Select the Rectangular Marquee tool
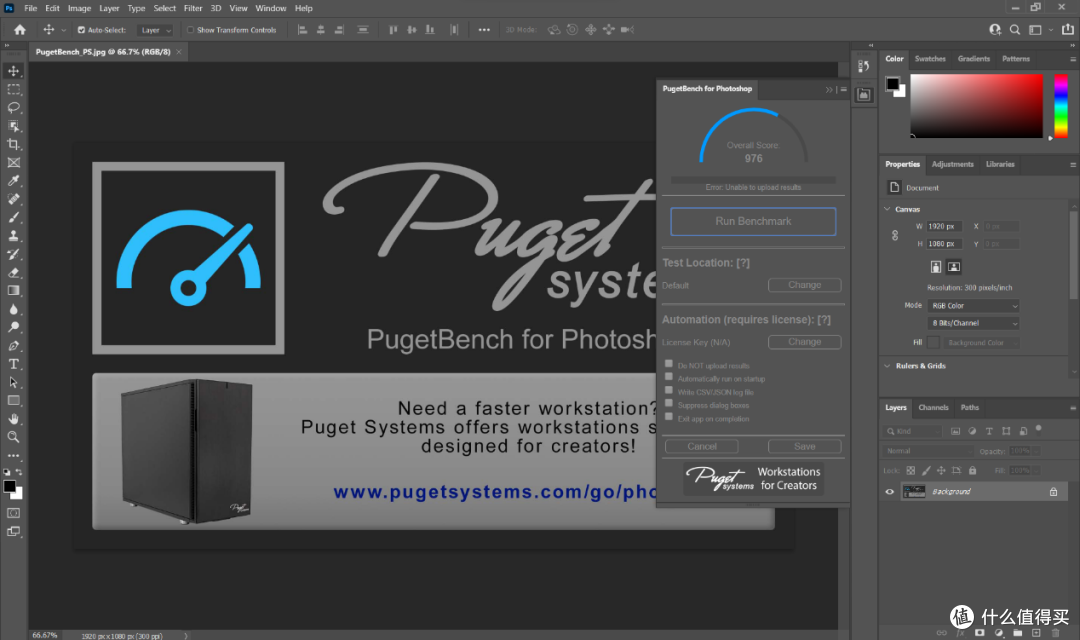 coord(13,90)
